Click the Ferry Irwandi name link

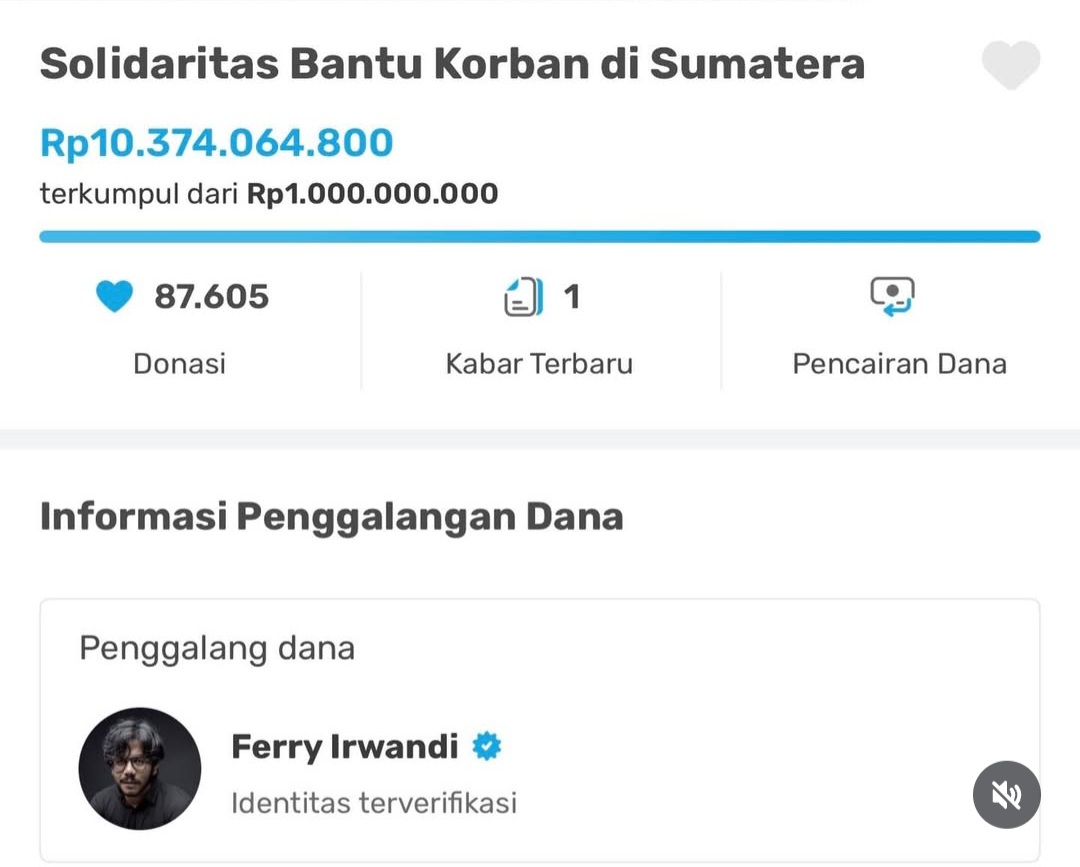point(345,747)
